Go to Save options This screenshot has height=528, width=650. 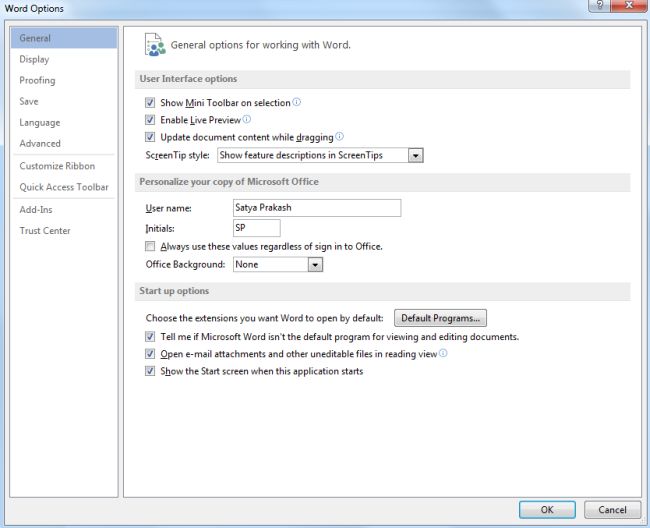coord(64,102)
